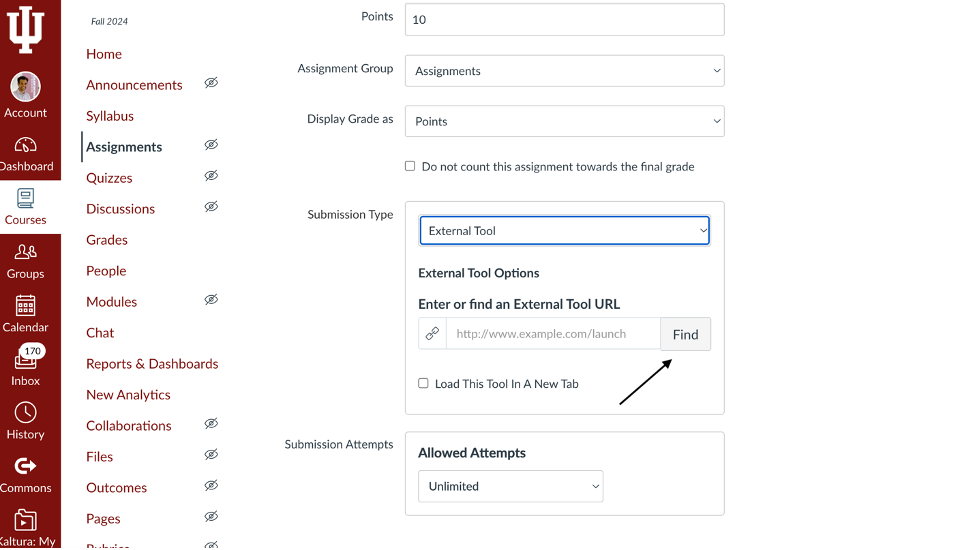Open the Display Grade as dropdown

(x=564, y=121)
